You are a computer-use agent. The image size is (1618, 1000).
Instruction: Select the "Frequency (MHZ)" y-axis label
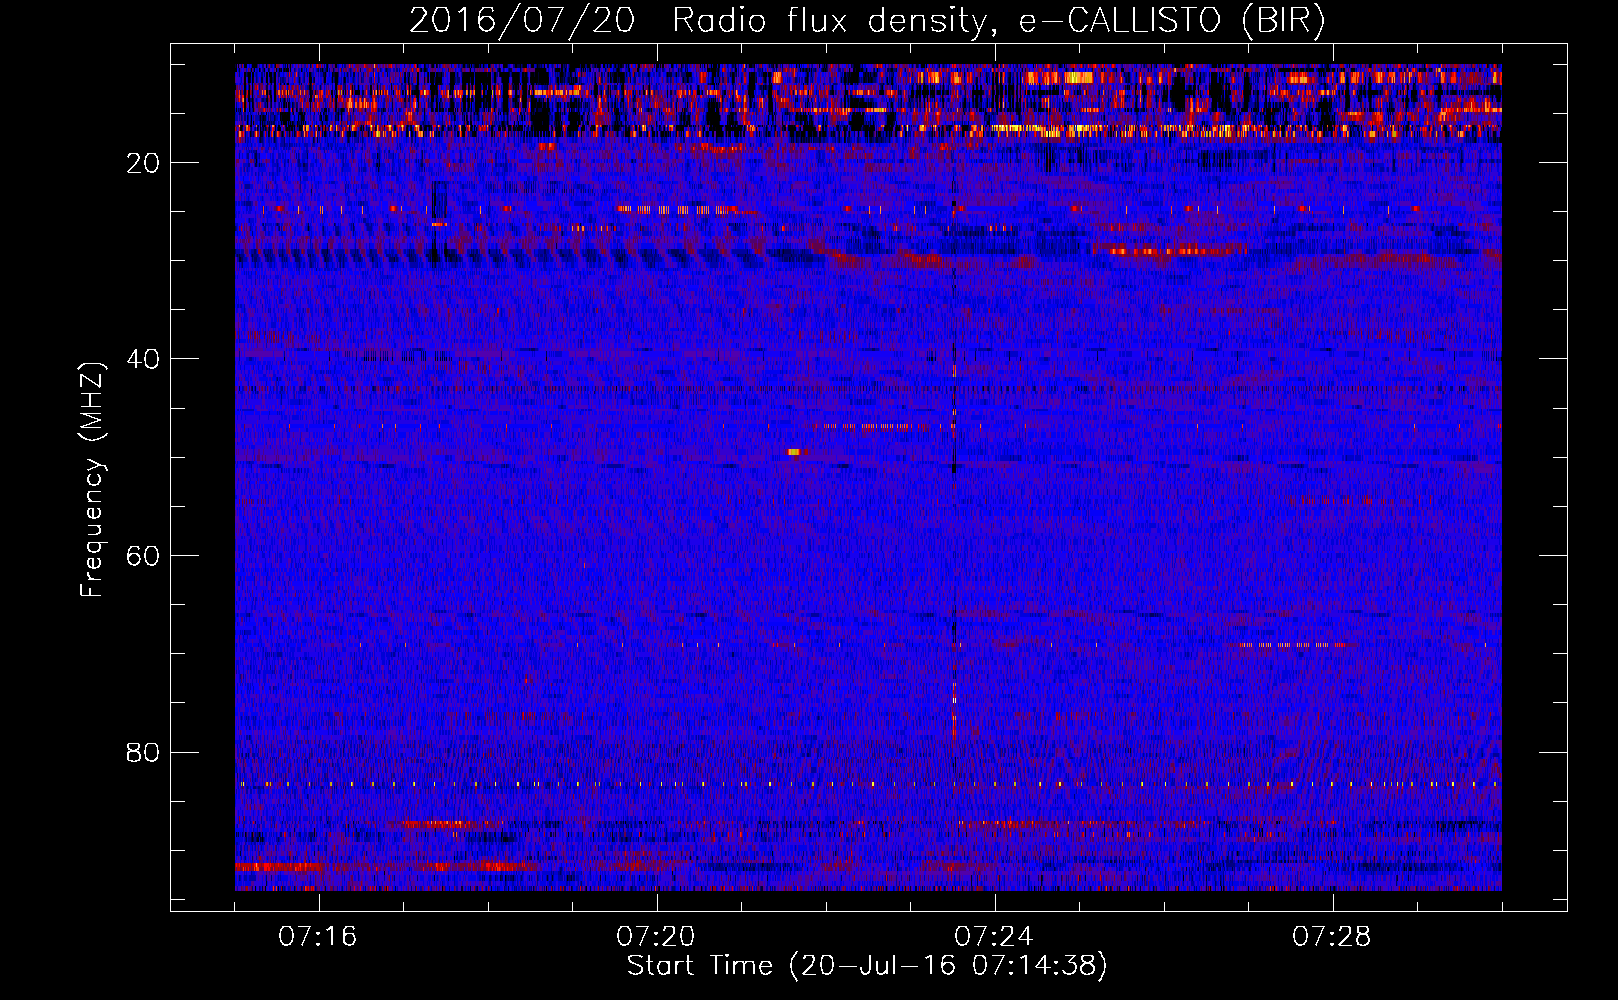[x=92, y=480]
